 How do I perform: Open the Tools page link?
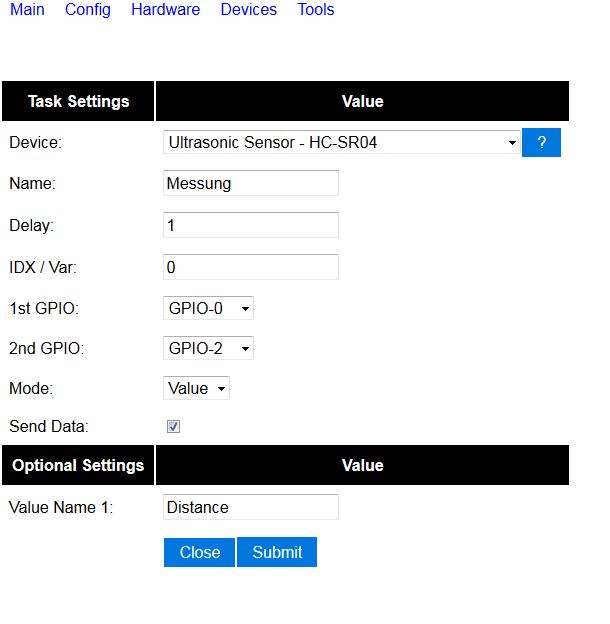316,10
